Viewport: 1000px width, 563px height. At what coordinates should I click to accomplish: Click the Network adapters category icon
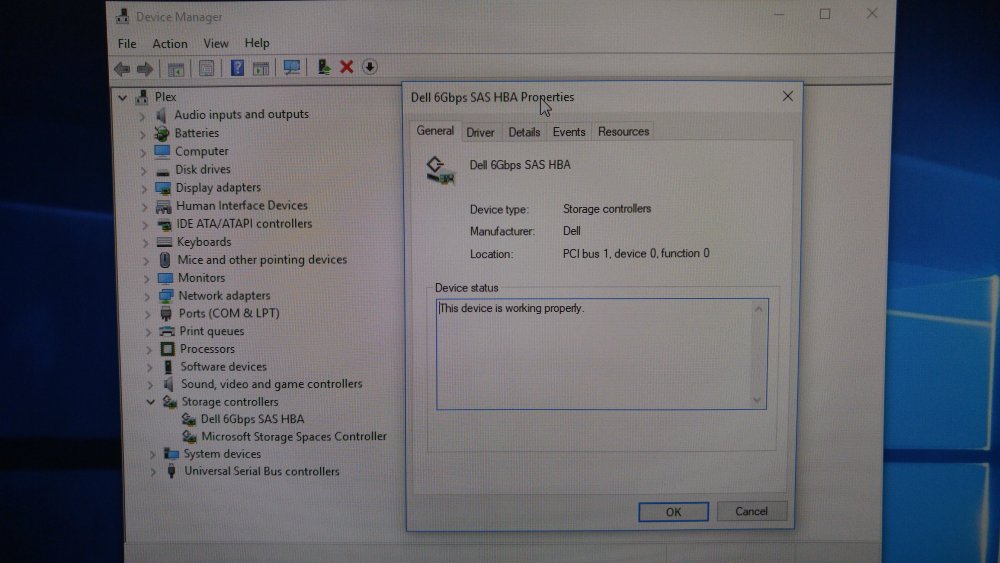pos(166,296)
